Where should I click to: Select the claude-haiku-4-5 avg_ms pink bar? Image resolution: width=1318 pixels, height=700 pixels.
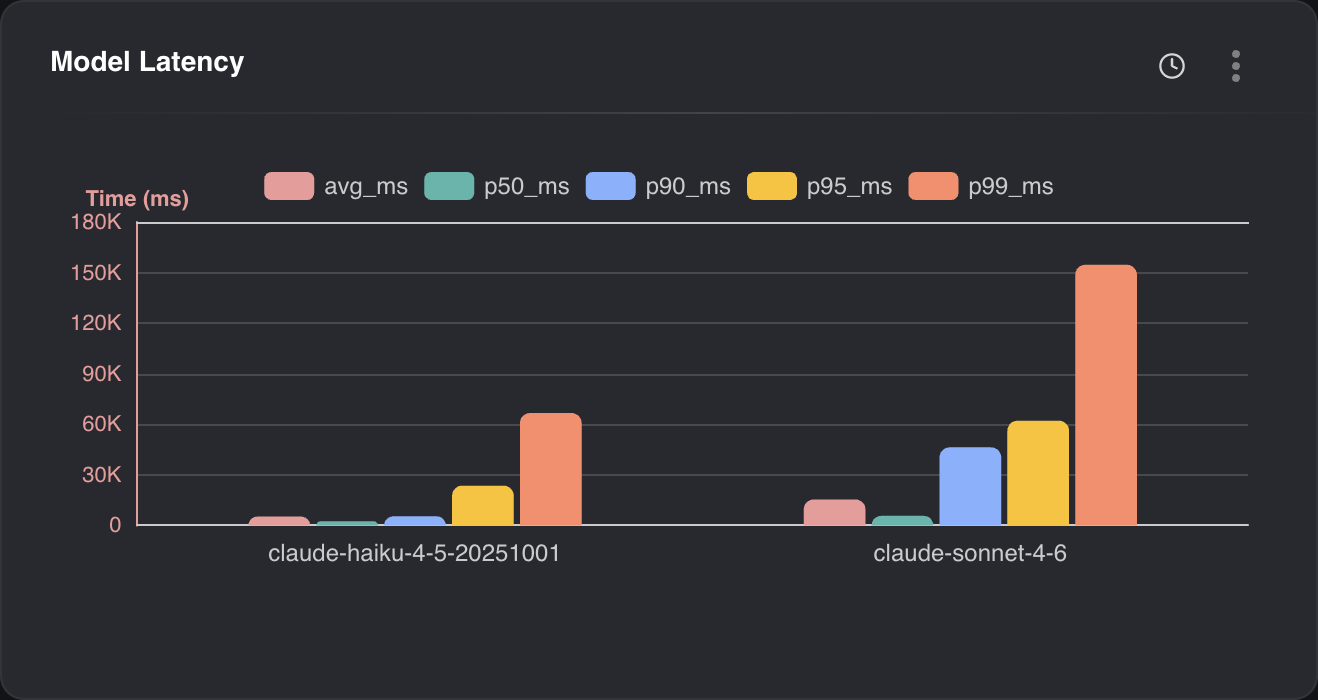click(279, 521)
